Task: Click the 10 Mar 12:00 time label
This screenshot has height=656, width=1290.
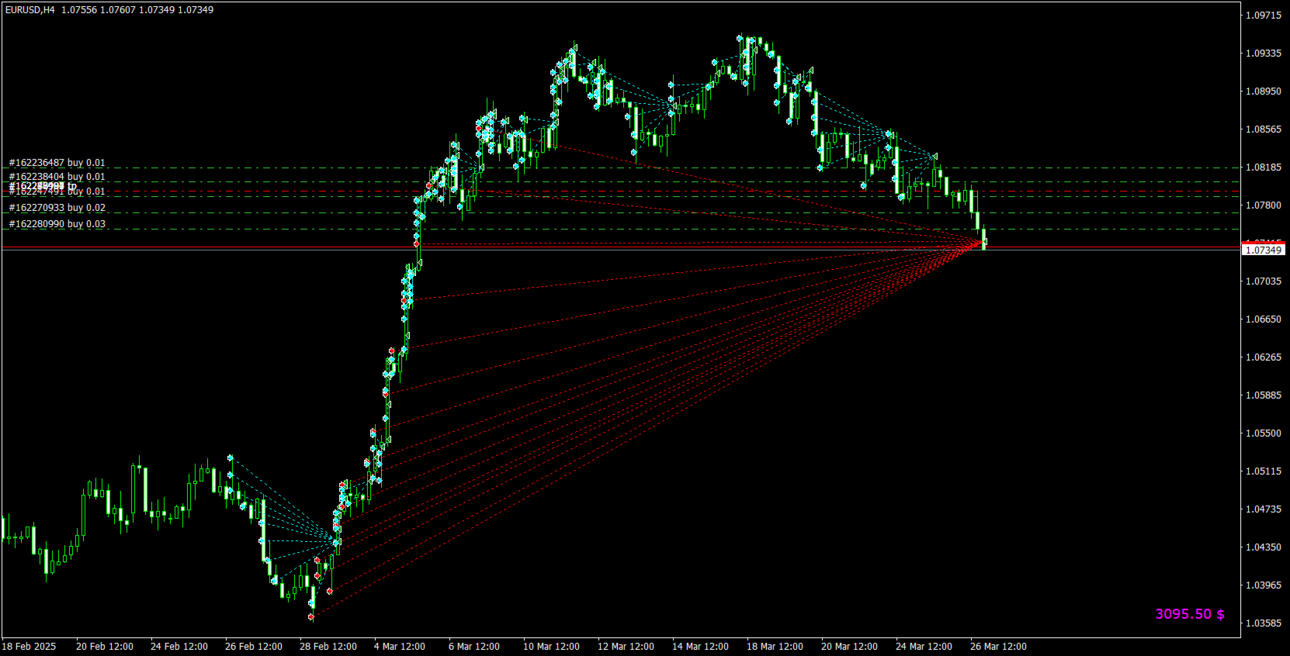Action: tap(552, 646)
